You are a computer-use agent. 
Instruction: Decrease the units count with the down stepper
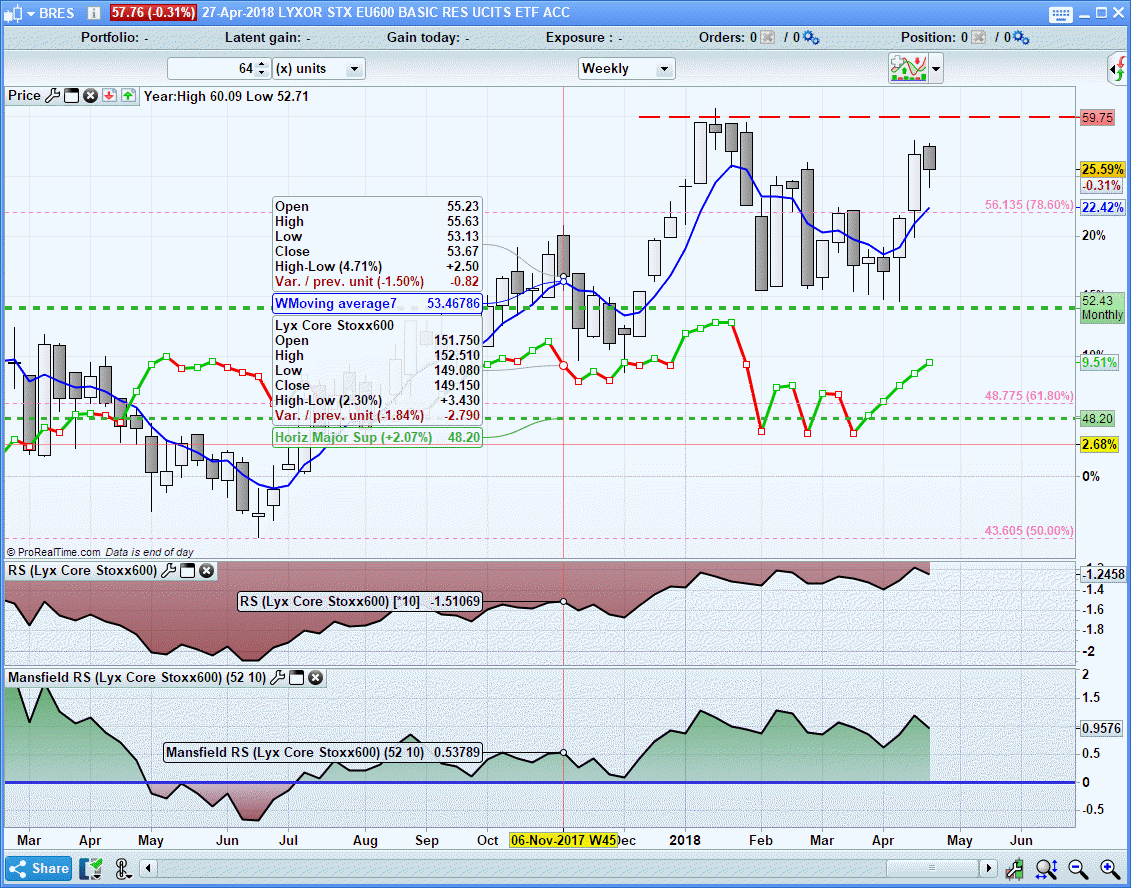262,73
